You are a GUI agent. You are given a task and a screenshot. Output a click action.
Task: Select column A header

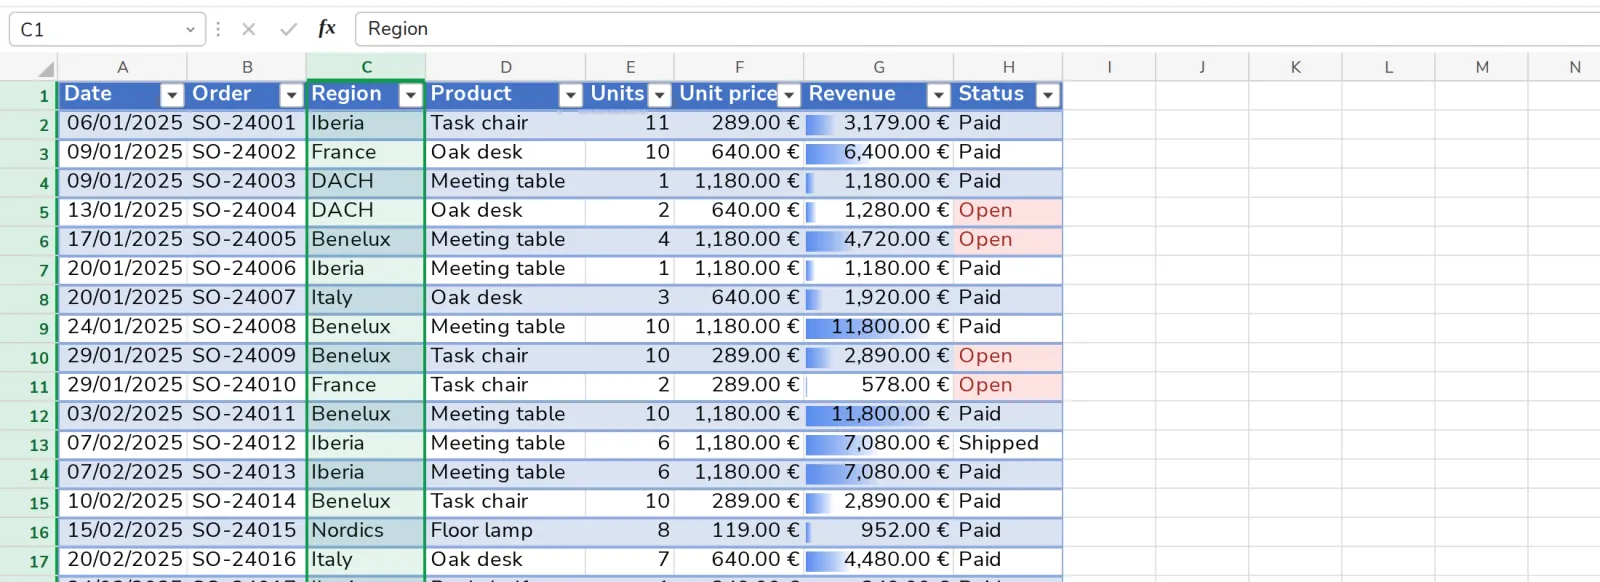[x=123, y=67]
